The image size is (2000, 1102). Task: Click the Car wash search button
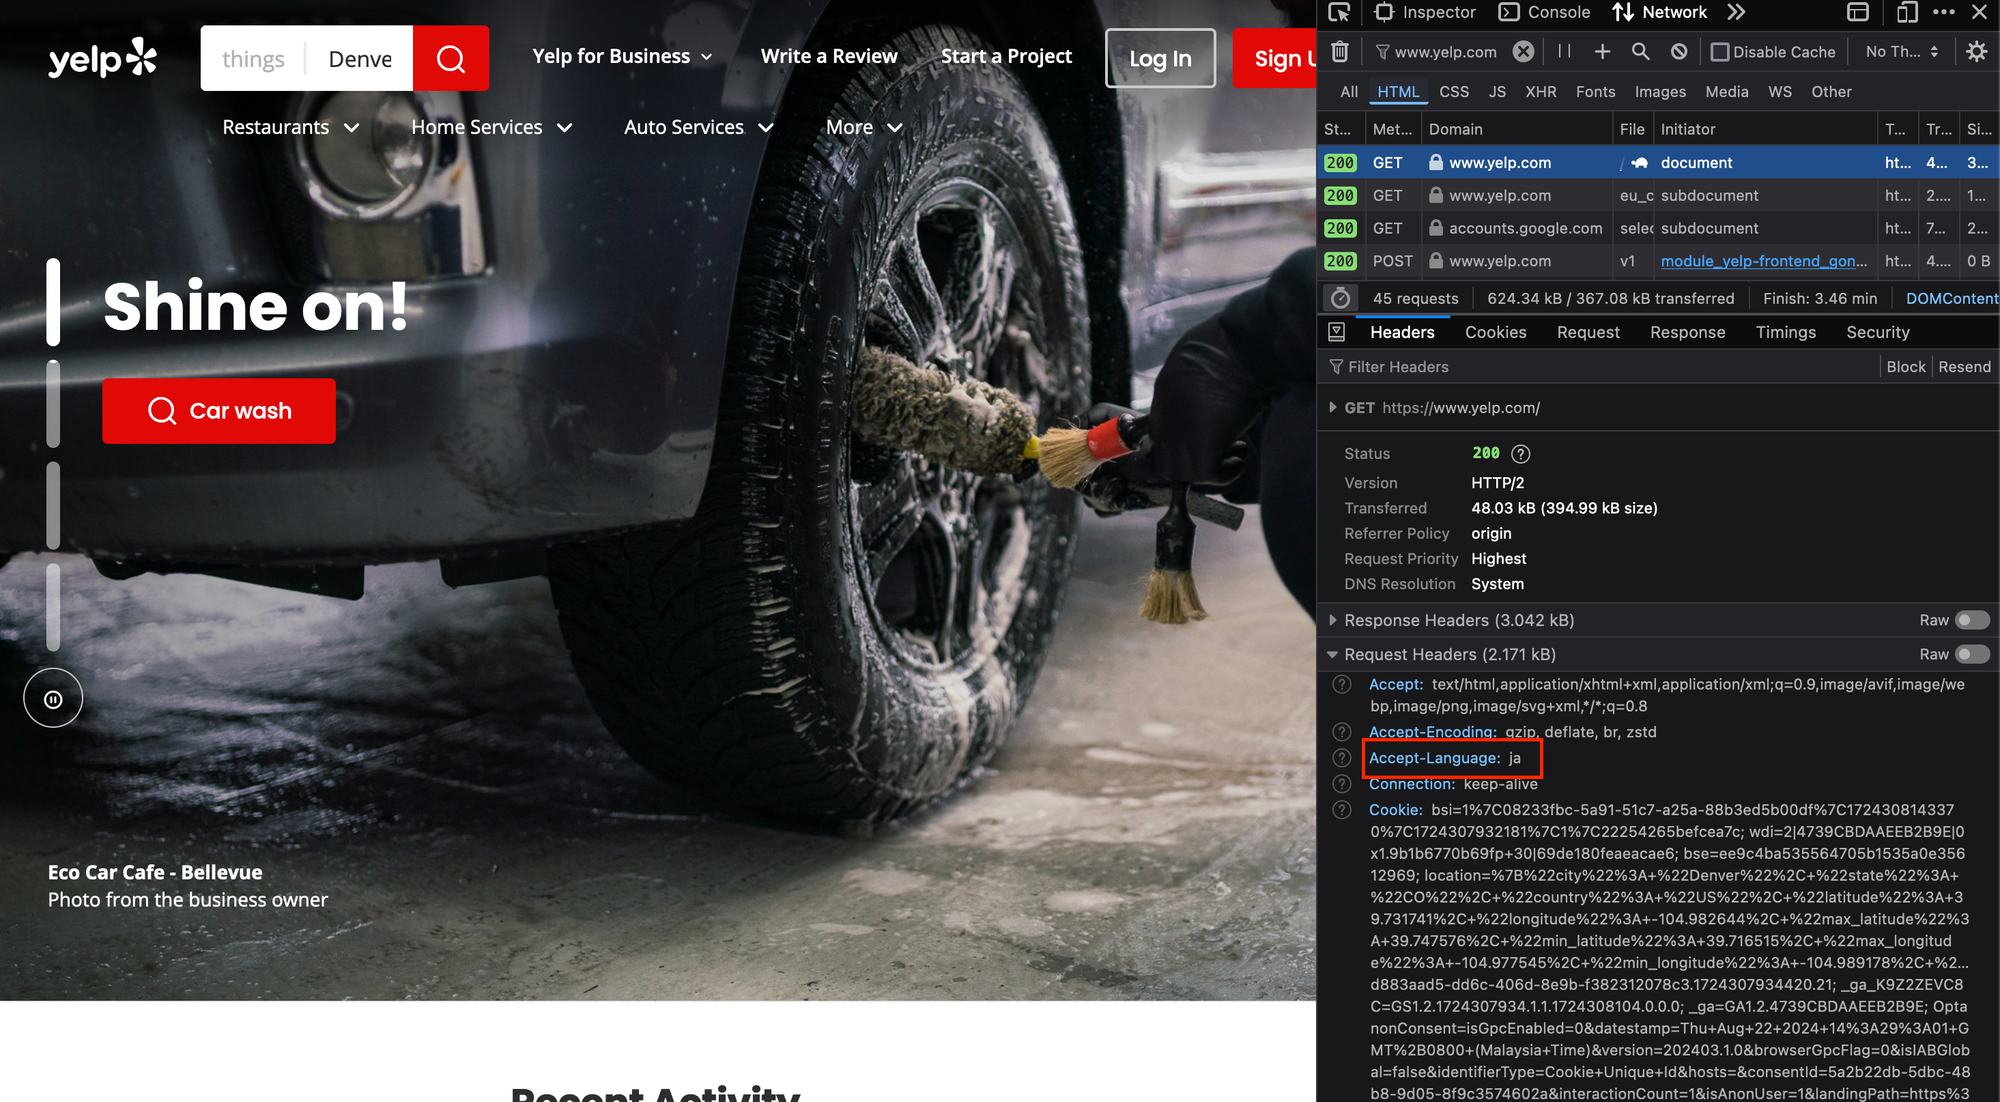pyautogui.click(x=219, y=411)
